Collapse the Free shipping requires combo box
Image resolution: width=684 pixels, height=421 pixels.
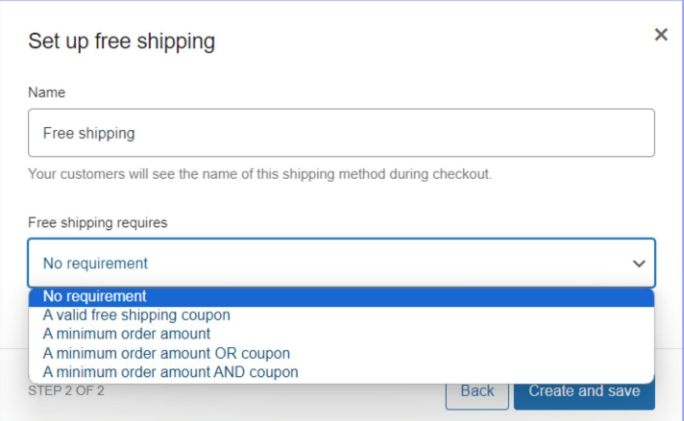(341, 263)
